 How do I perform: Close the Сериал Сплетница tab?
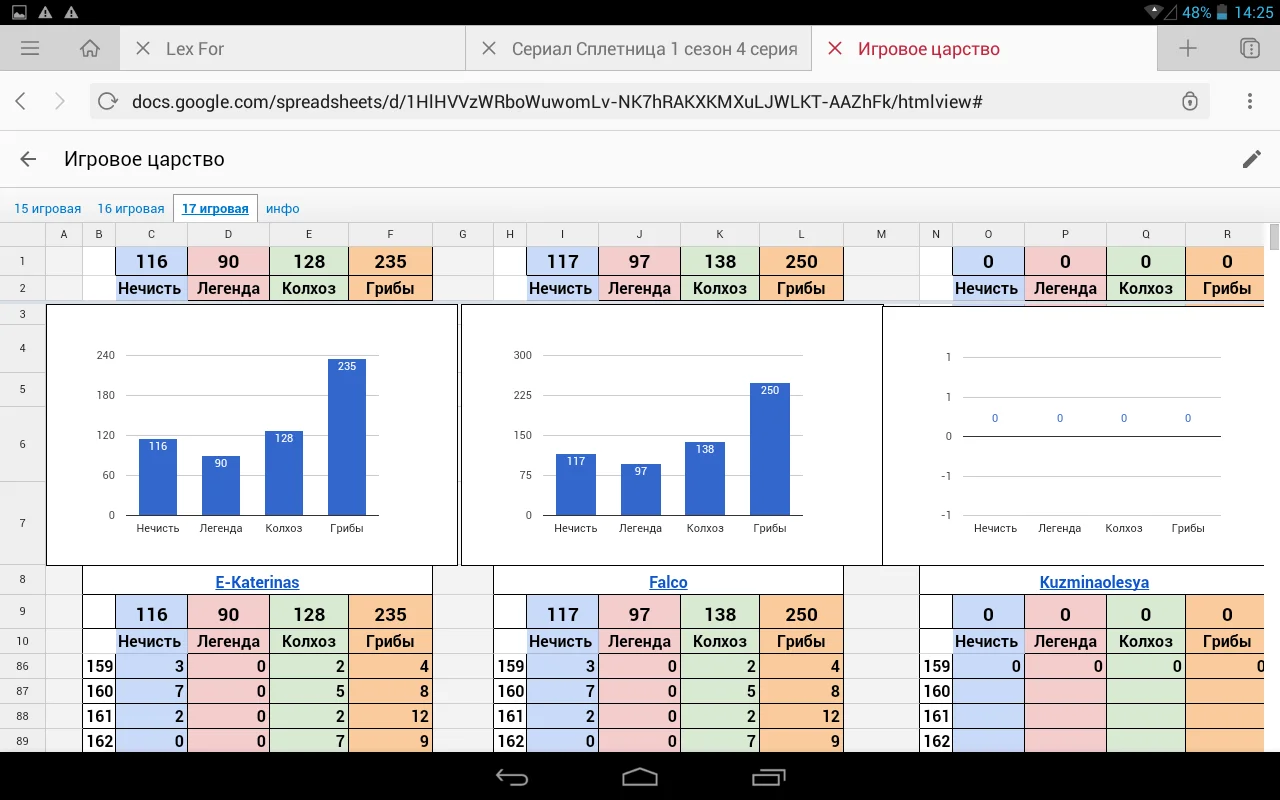click(489, 48)
